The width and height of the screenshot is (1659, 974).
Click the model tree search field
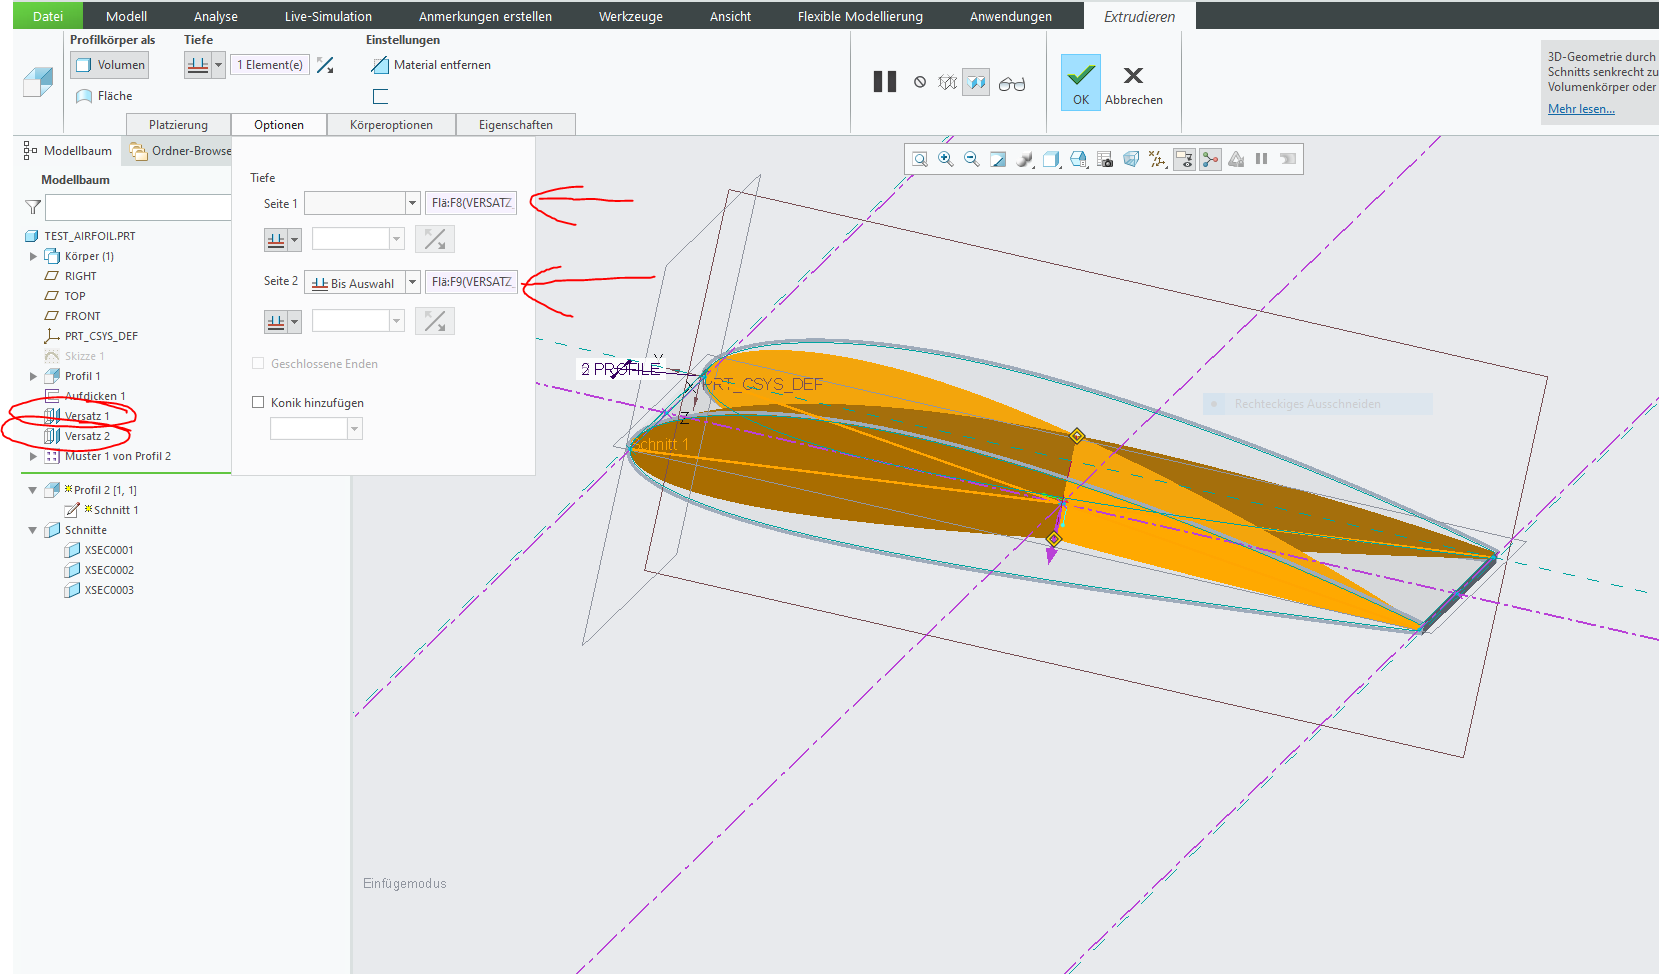coord(138,207)
